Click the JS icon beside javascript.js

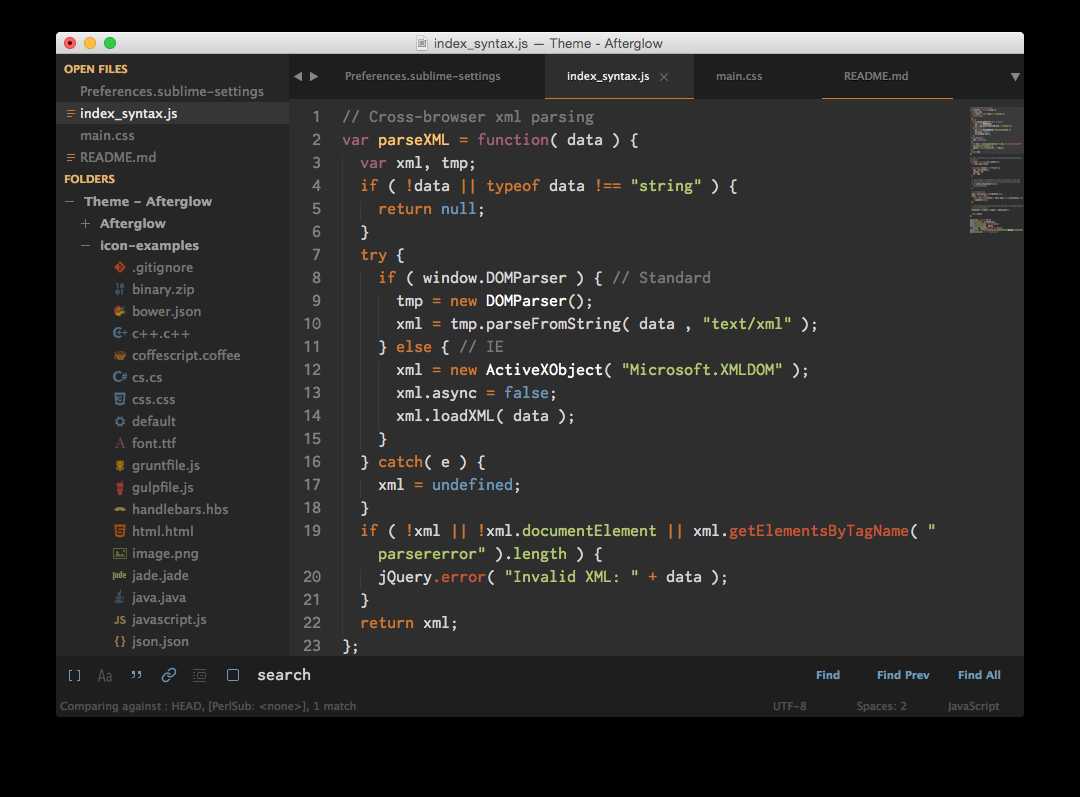120,619
